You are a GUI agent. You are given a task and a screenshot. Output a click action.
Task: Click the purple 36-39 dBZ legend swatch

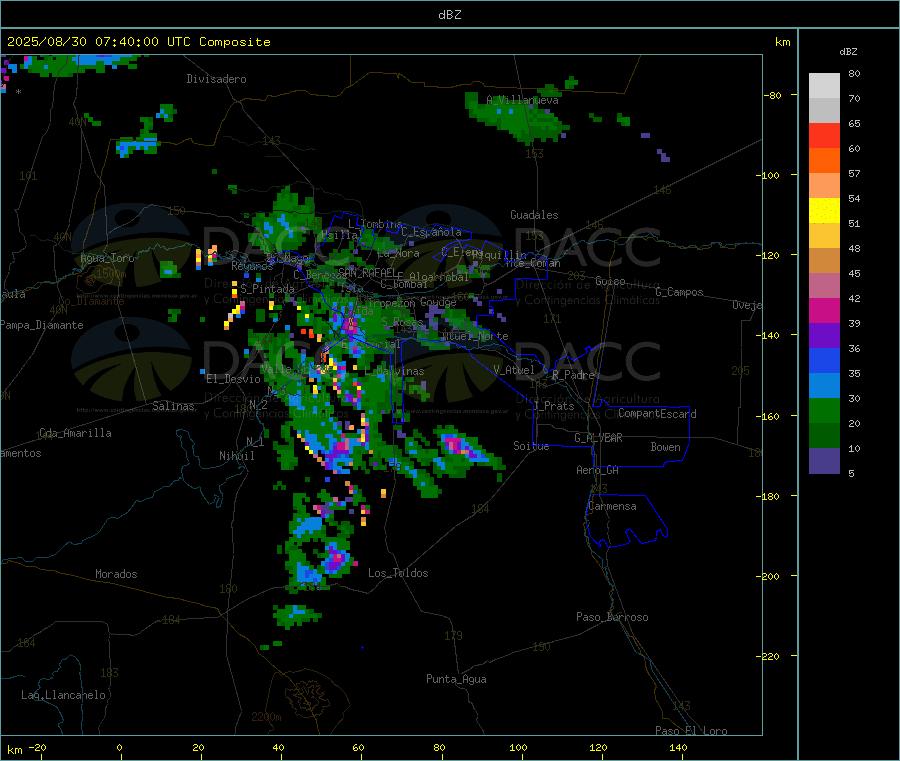(824, 336)
